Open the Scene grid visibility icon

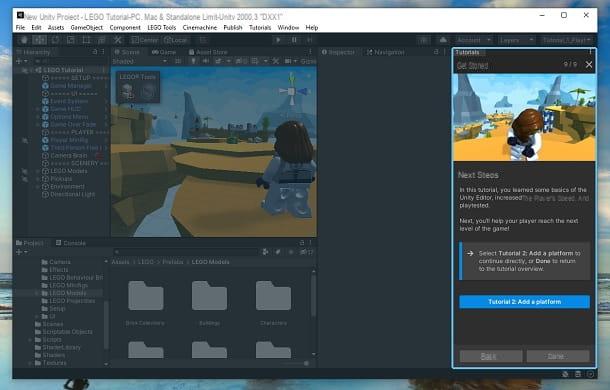pyautogui.click(x=254, y=61)
